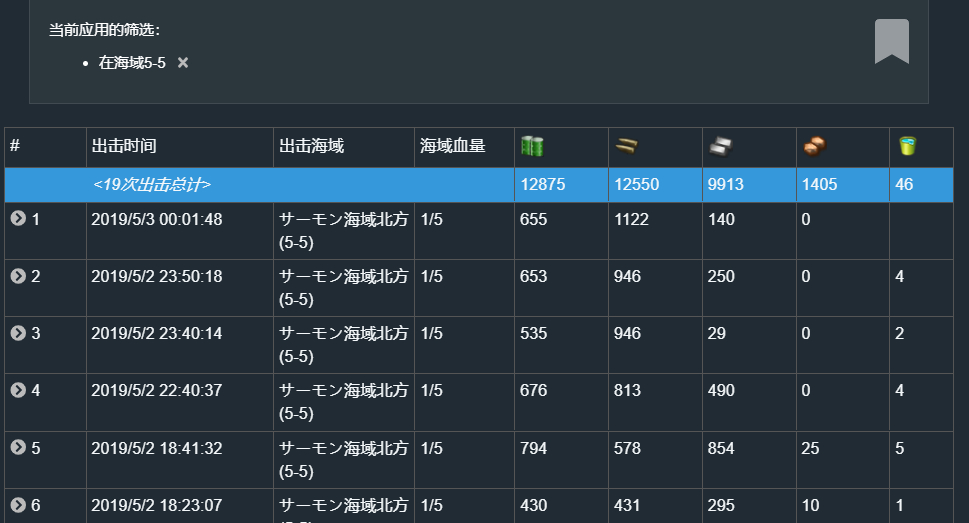Click sea area cell in row 1
Image resolution: width=969 pixels, height=523 pixels.
(x=344, y=231)
